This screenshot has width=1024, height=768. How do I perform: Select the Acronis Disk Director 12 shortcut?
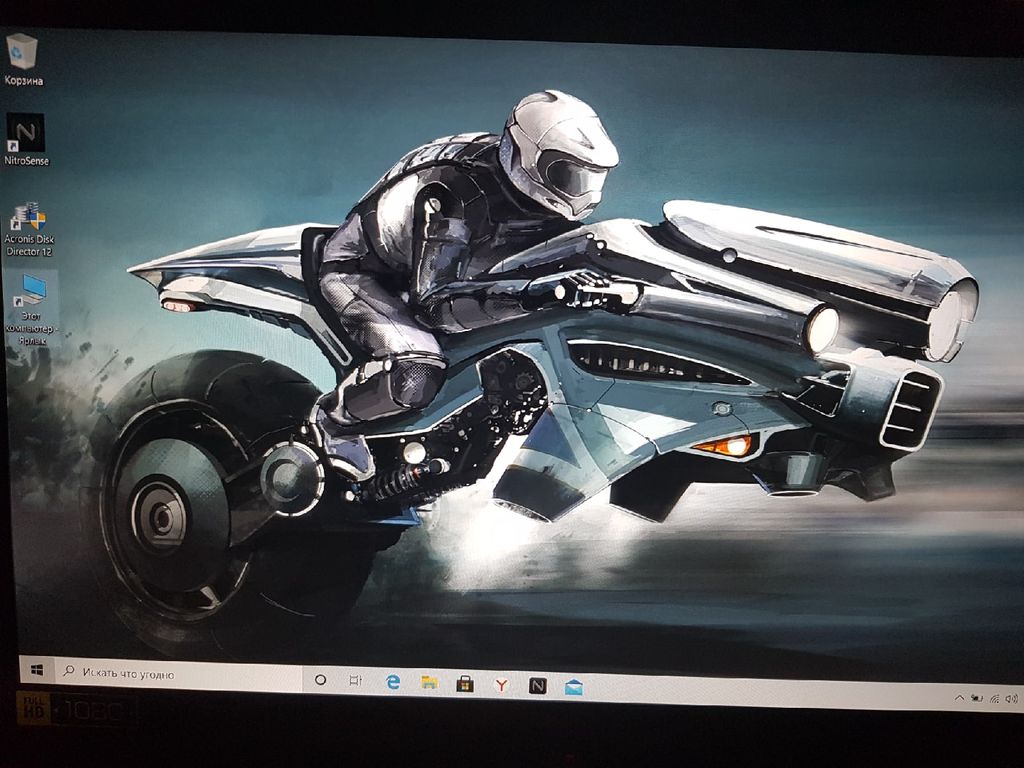[x=26, y=218]
